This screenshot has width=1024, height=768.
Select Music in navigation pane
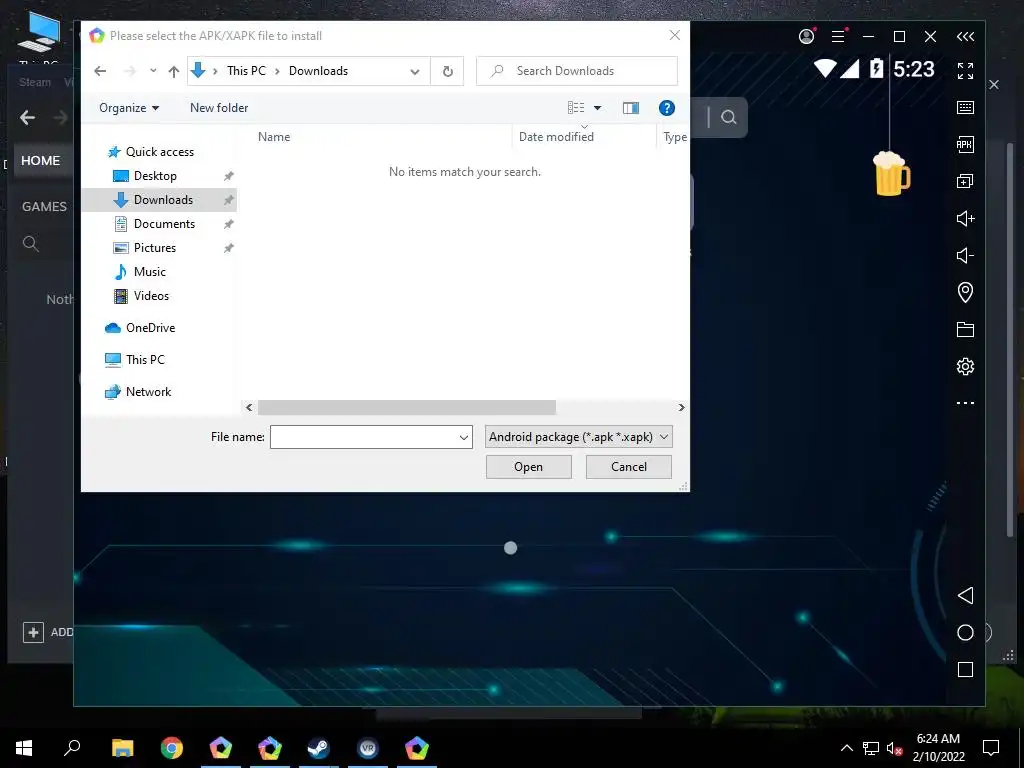tap(150, 272)
